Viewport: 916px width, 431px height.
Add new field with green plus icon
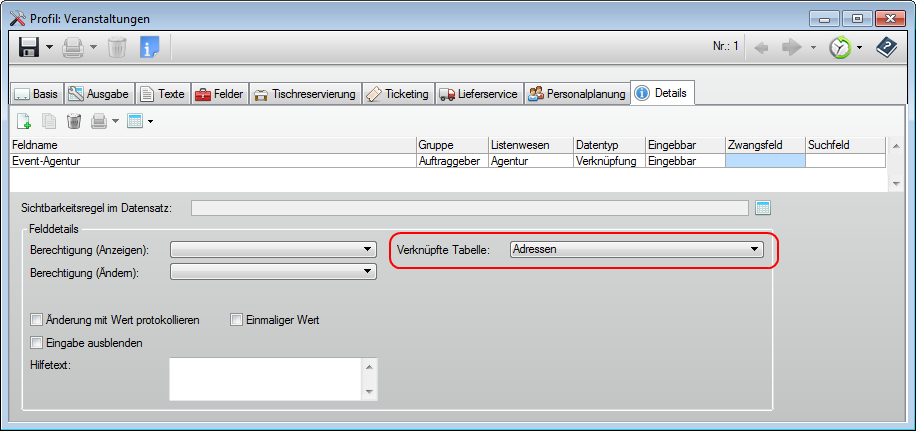(x=23, y=121)
